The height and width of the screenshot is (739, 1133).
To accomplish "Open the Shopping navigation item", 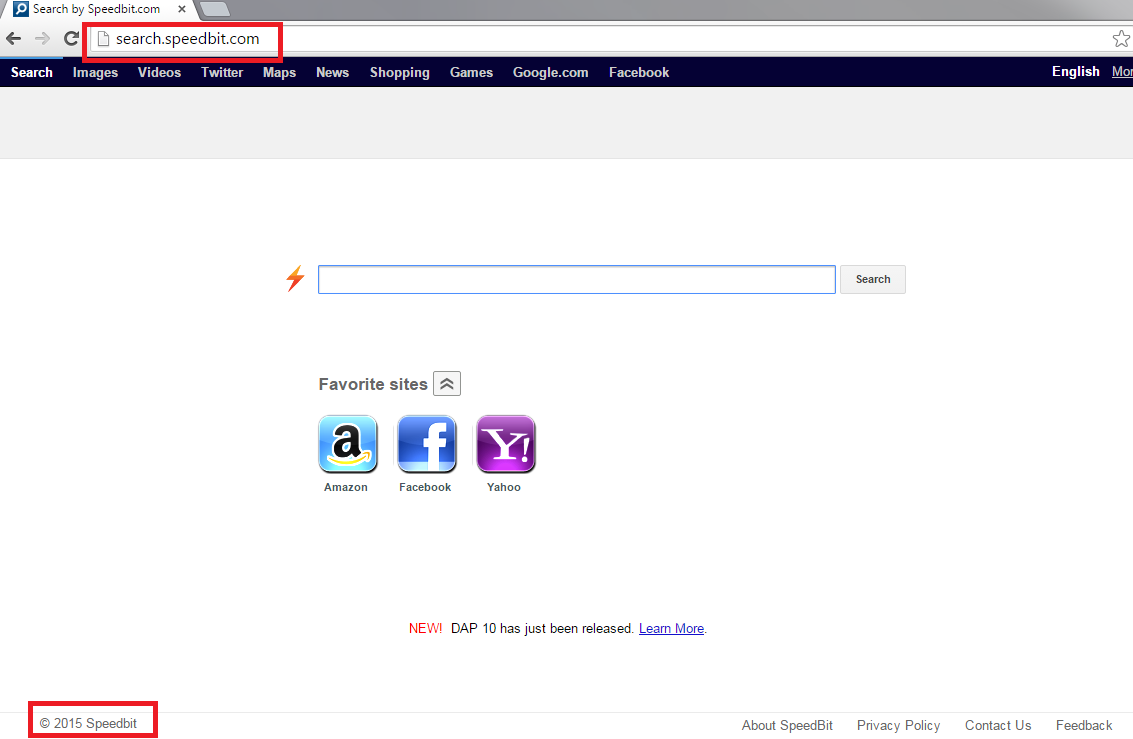I will tap(399, 72).
